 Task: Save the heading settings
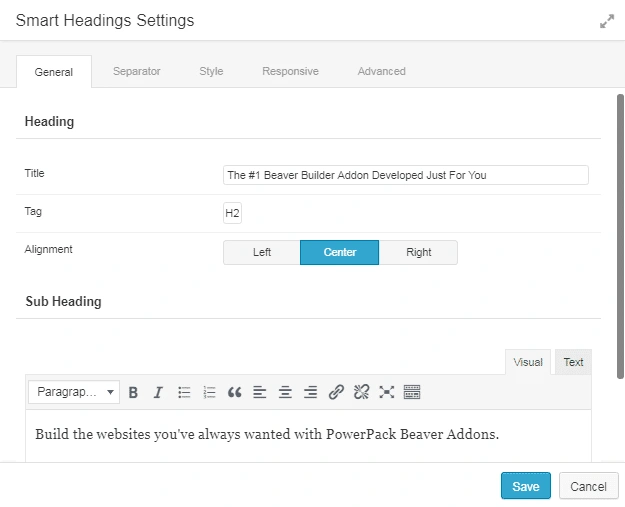point(525,487)
